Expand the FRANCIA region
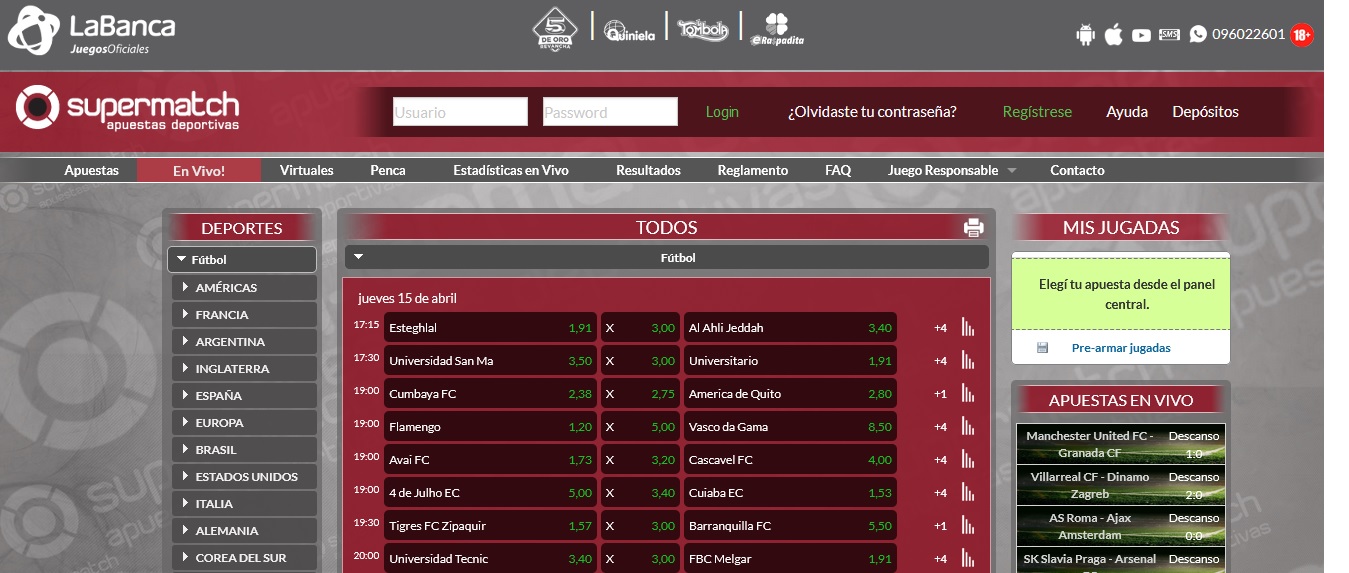 point(244,314)
